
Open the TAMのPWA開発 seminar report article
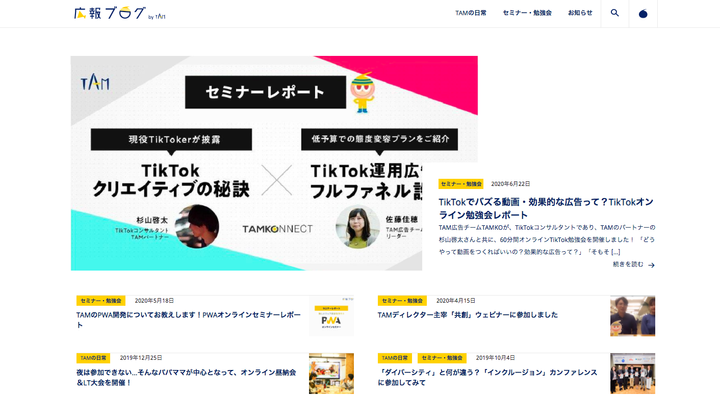(189, 320)
